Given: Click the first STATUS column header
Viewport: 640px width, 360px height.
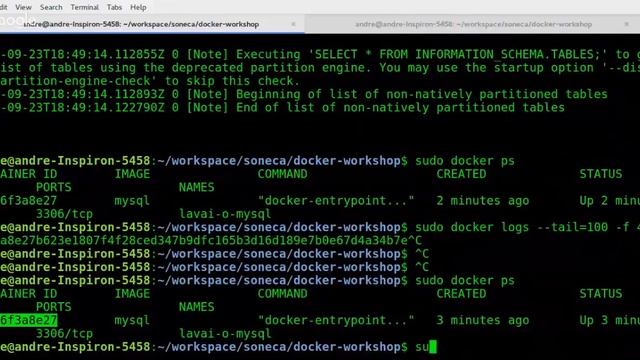Looking at the screenshot, I should click(601, 174).
